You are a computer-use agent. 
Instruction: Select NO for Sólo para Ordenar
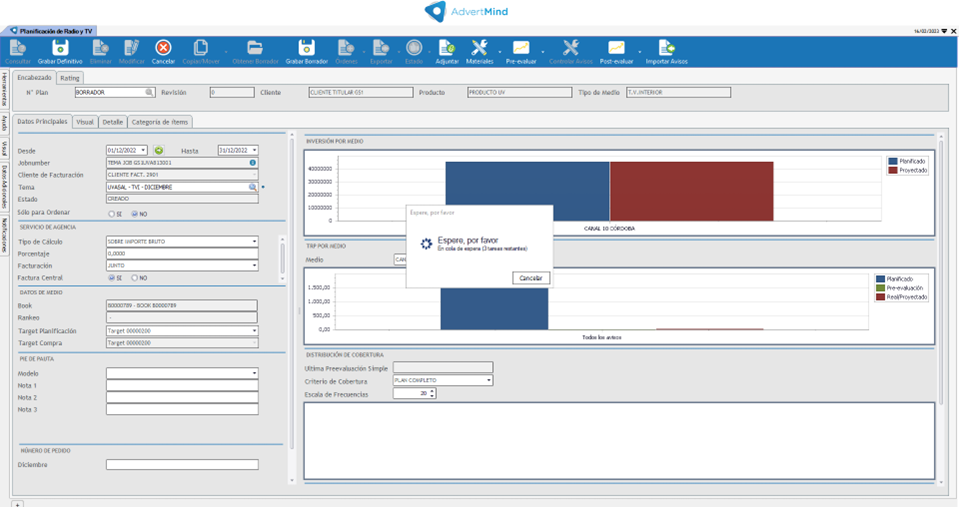[135, 214]
